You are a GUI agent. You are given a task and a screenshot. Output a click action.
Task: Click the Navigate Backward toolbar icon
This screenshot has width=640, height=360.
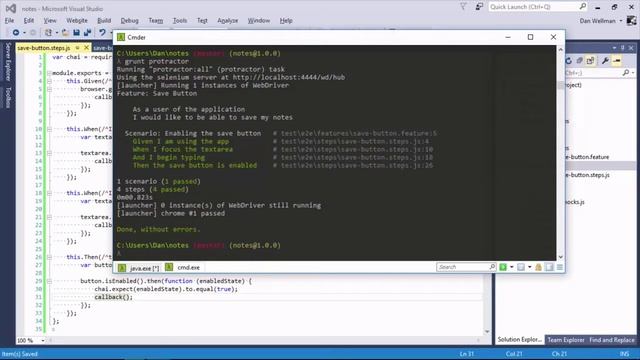click(x=16, y=32)
